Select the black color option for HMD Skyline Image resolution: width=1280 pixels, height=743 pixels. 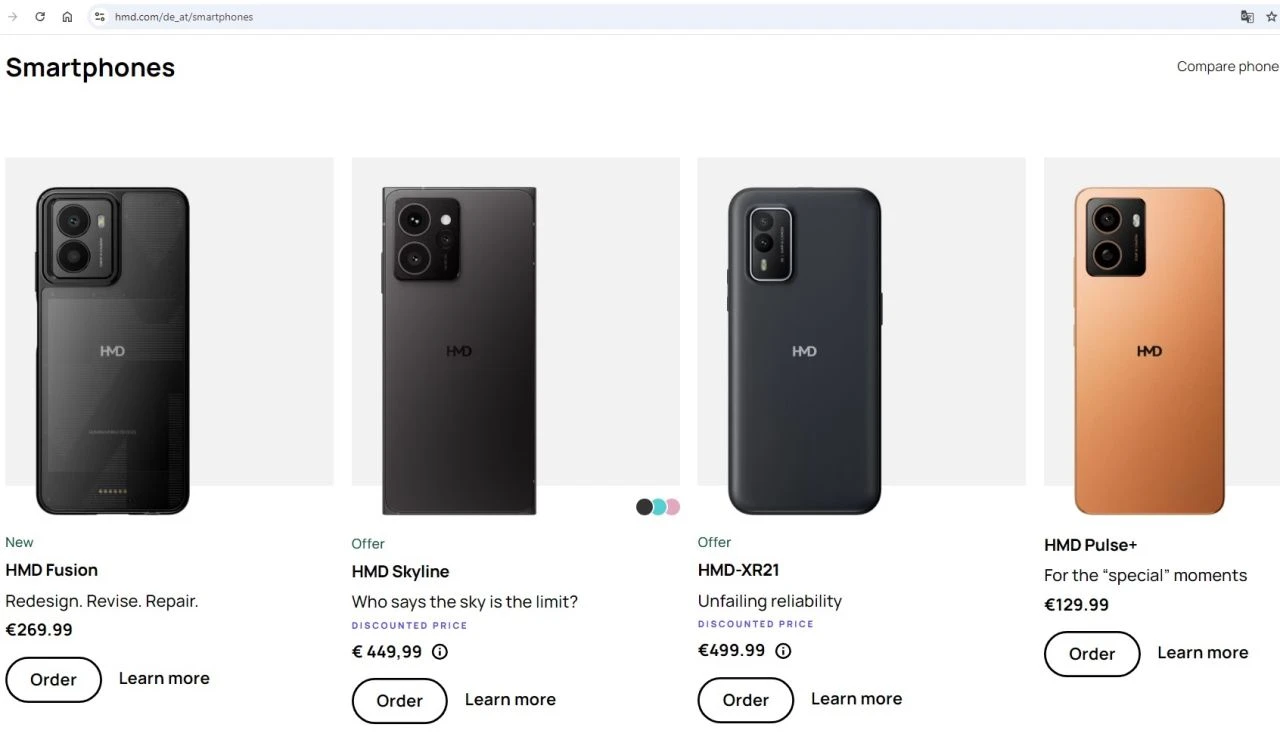pos(642,507)
